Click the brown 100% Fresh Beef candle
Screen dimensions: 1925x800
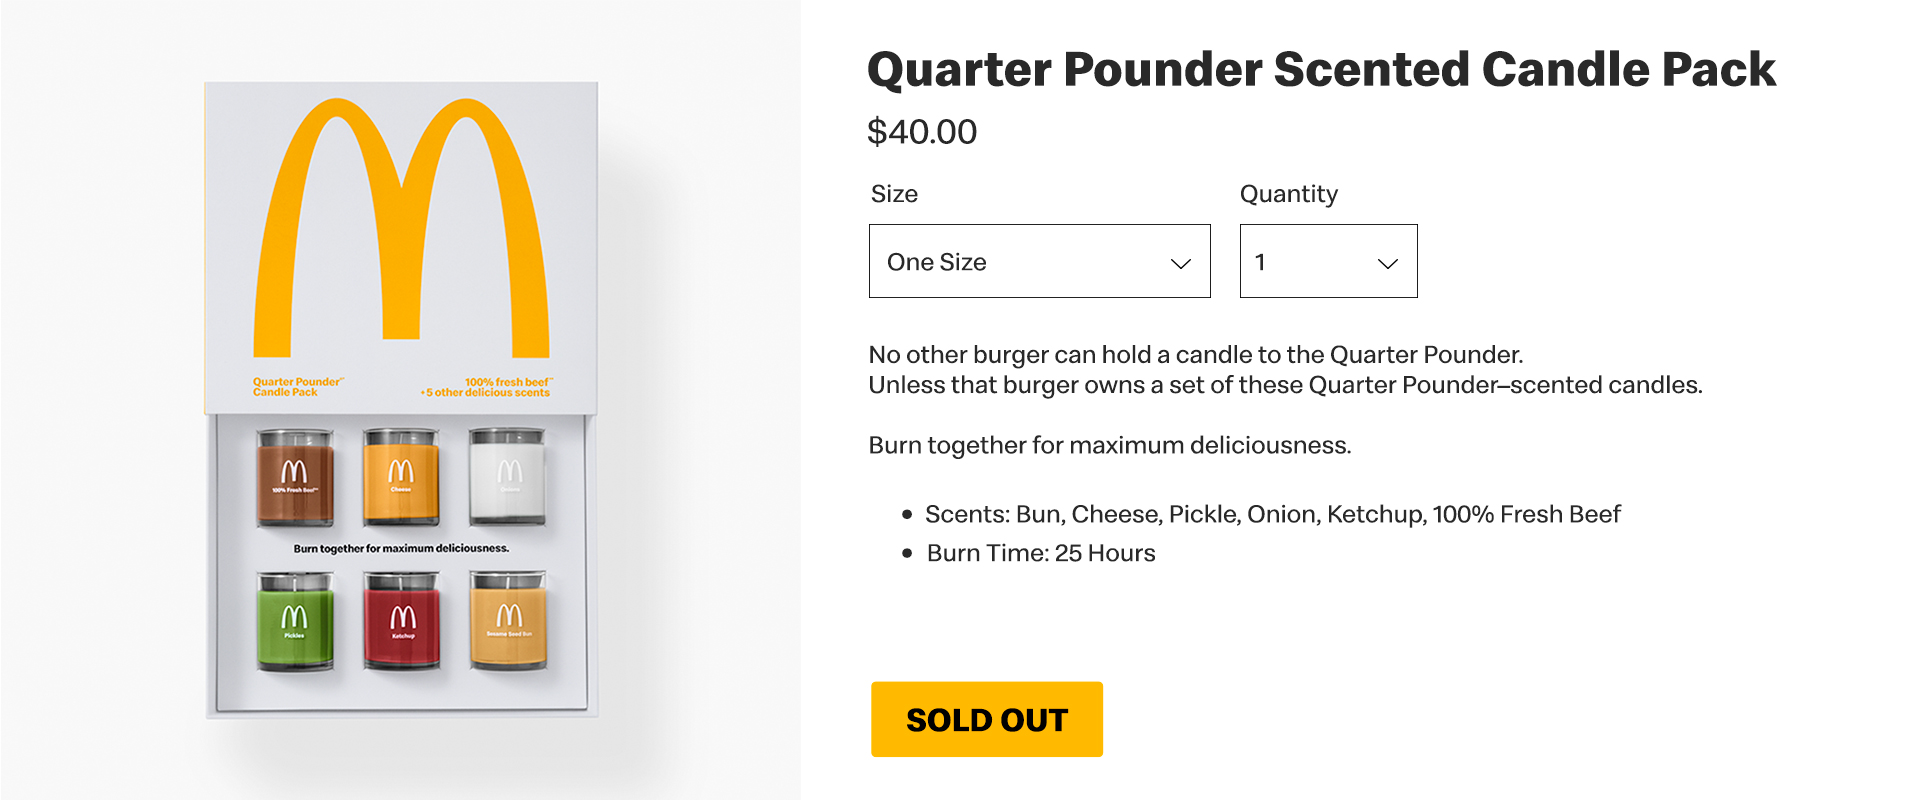click(x=294, y=477)
